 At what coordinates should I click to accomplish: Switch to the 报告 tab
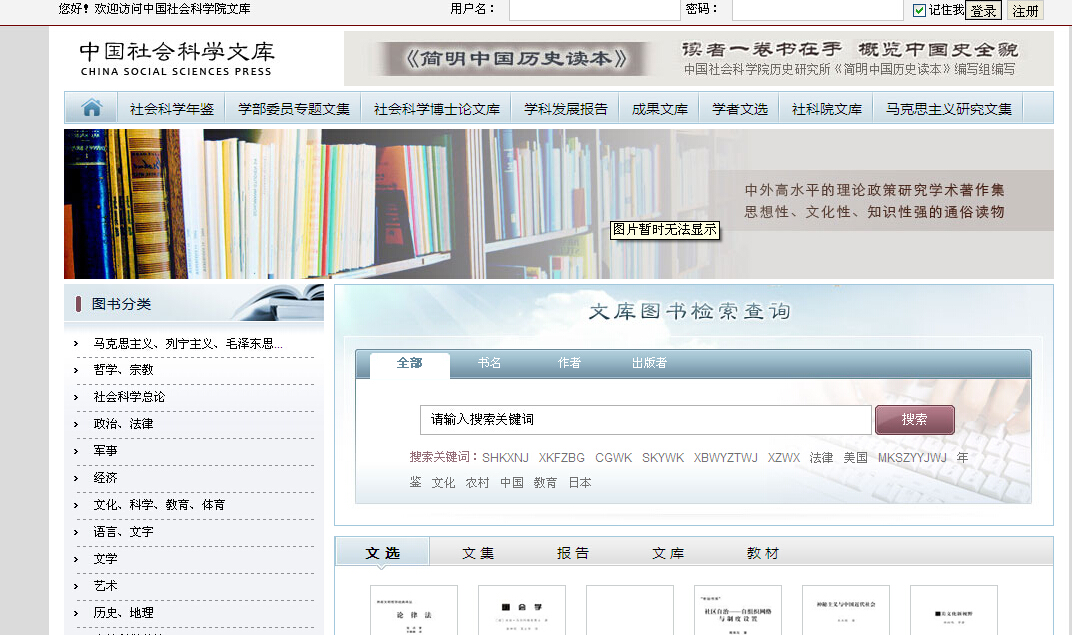[x=573, y=553]
